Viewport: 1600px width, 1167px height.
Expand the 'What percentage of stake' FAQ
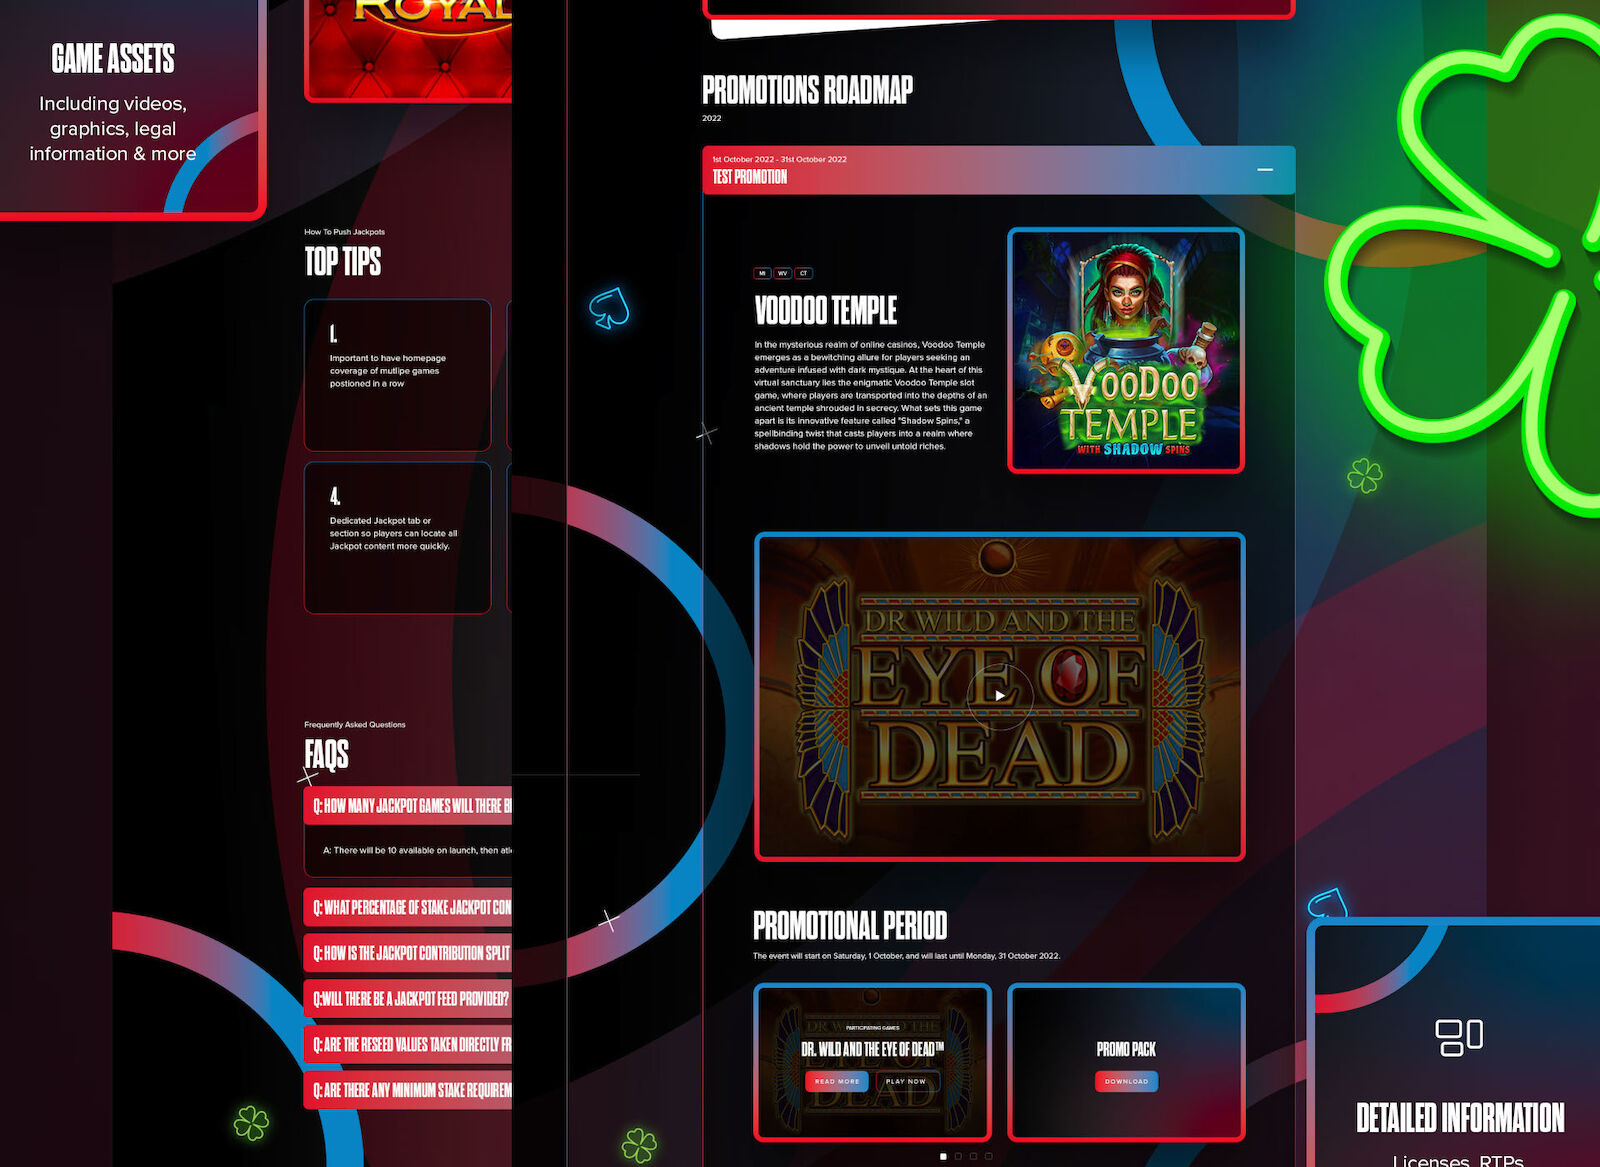(x=410, y=908)
